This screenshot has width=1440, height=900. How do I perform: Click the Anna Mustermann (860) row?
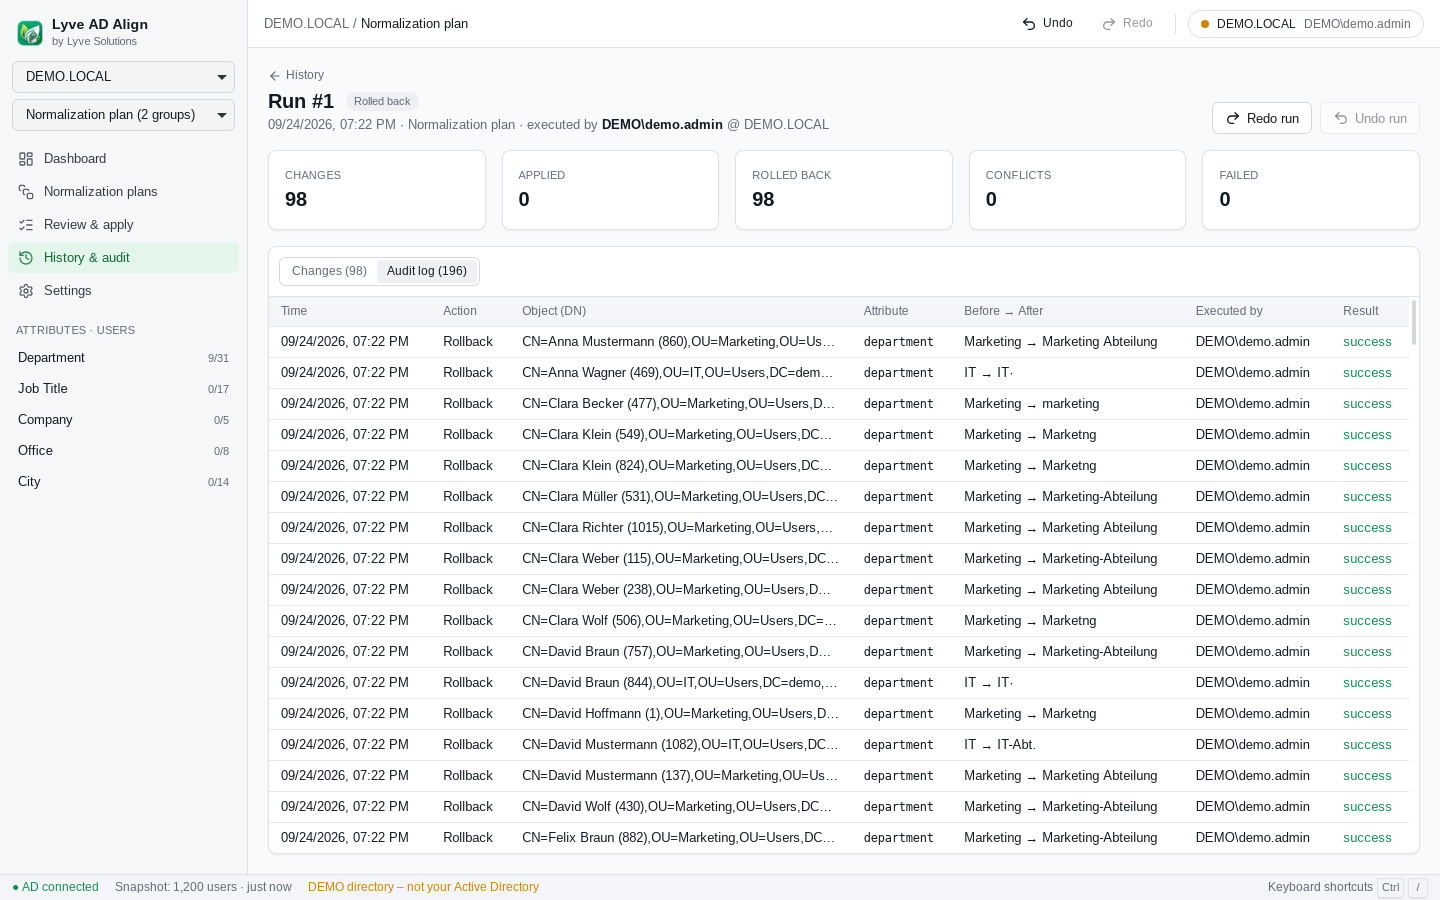(839, 342)
